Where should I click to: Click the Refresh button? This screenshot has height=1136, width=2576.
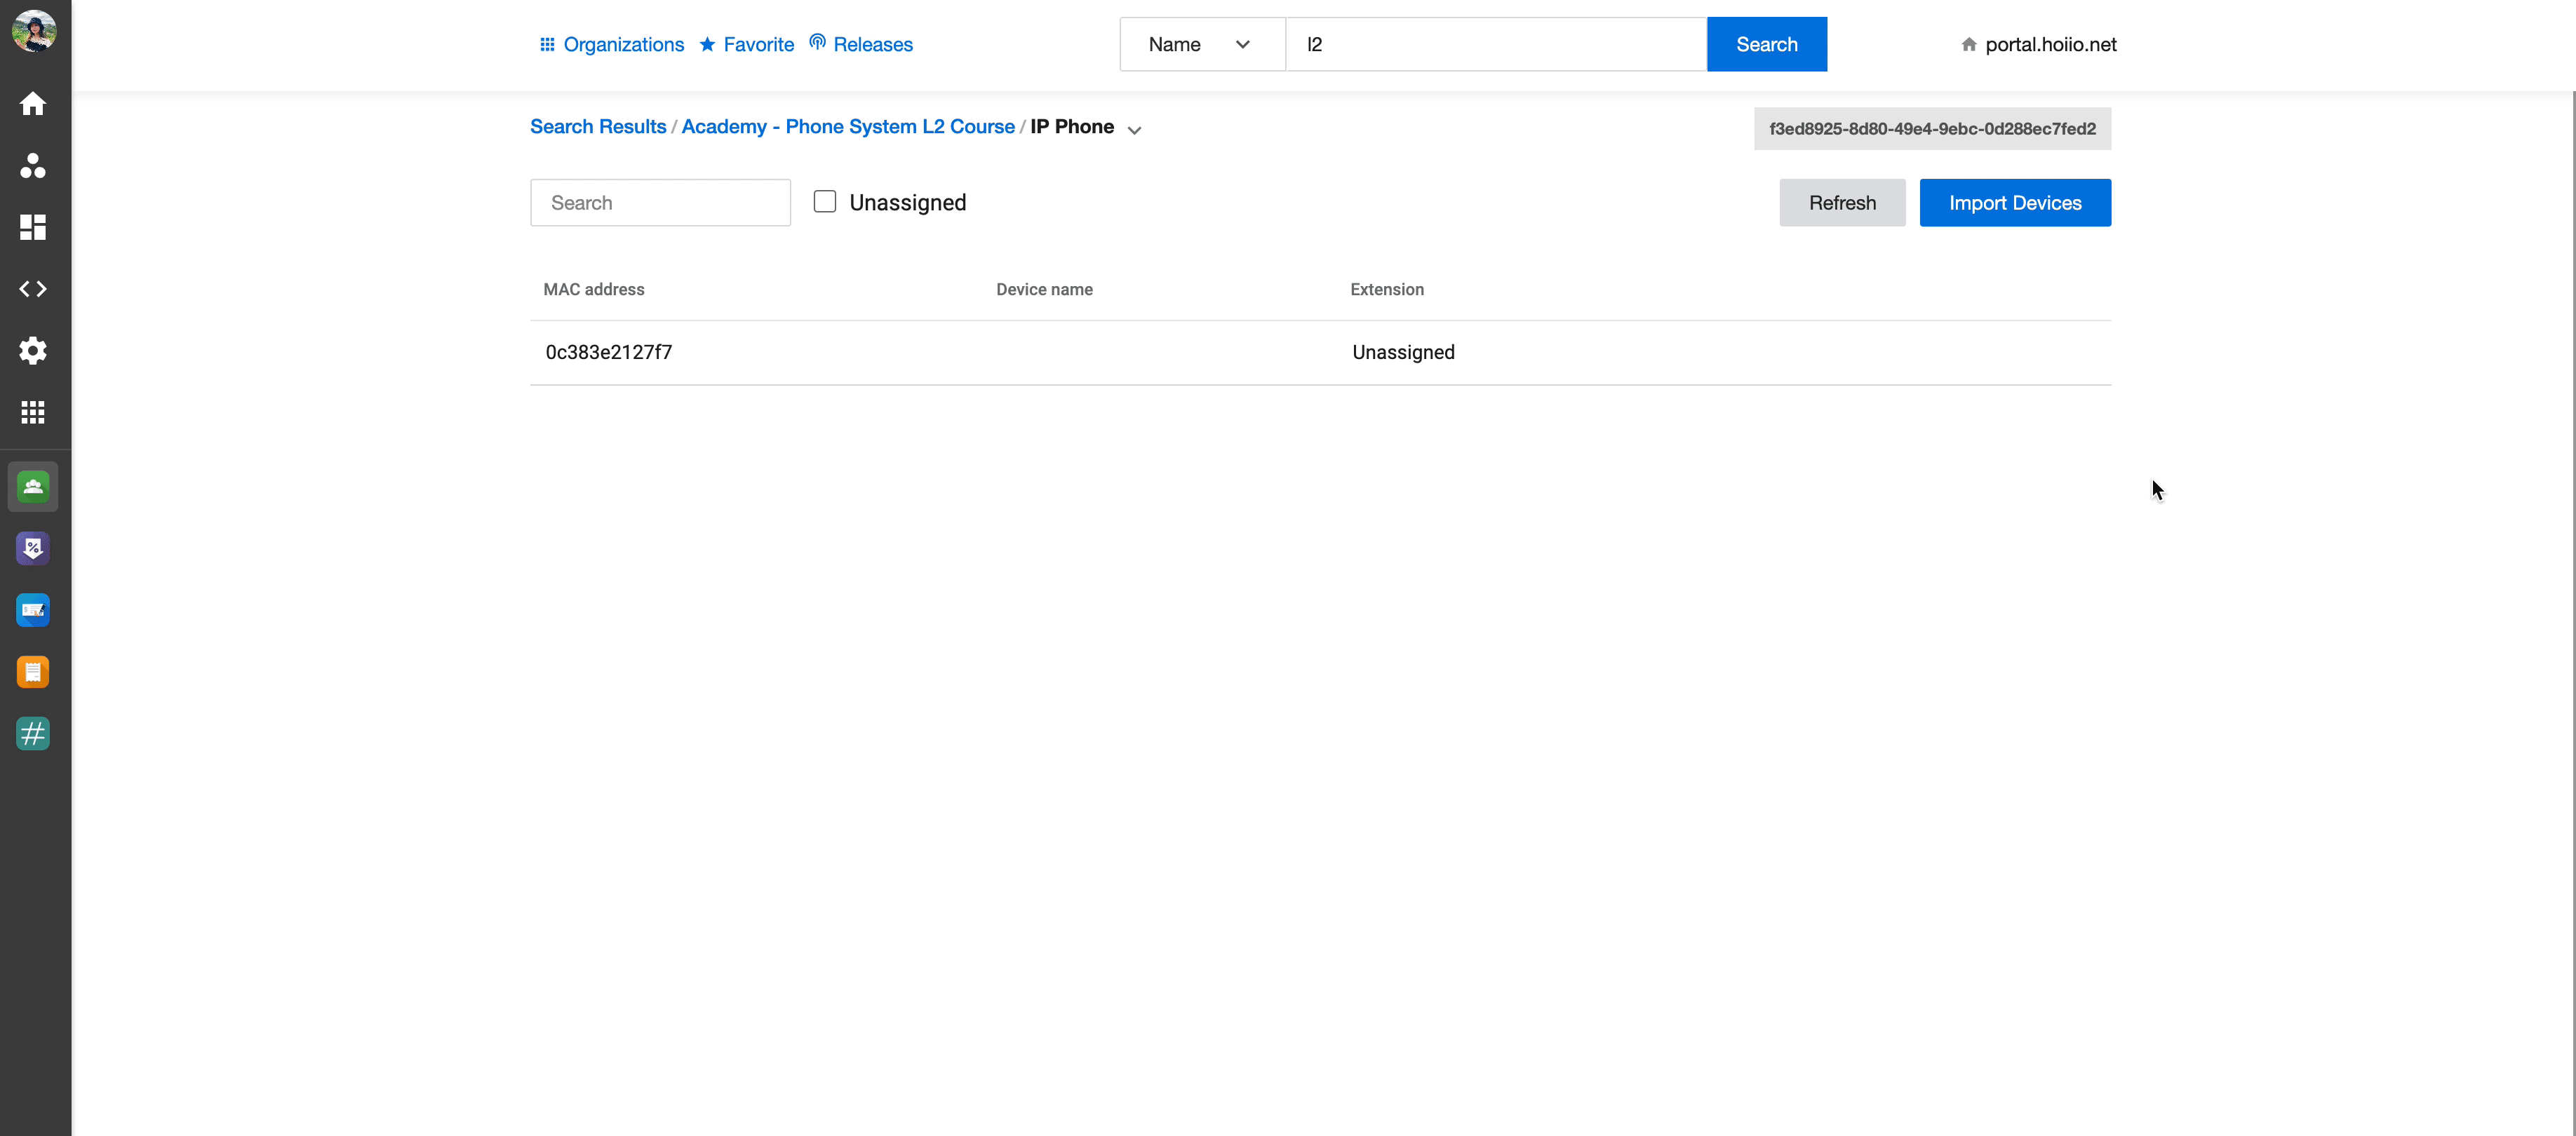(x=1842, y=203)
